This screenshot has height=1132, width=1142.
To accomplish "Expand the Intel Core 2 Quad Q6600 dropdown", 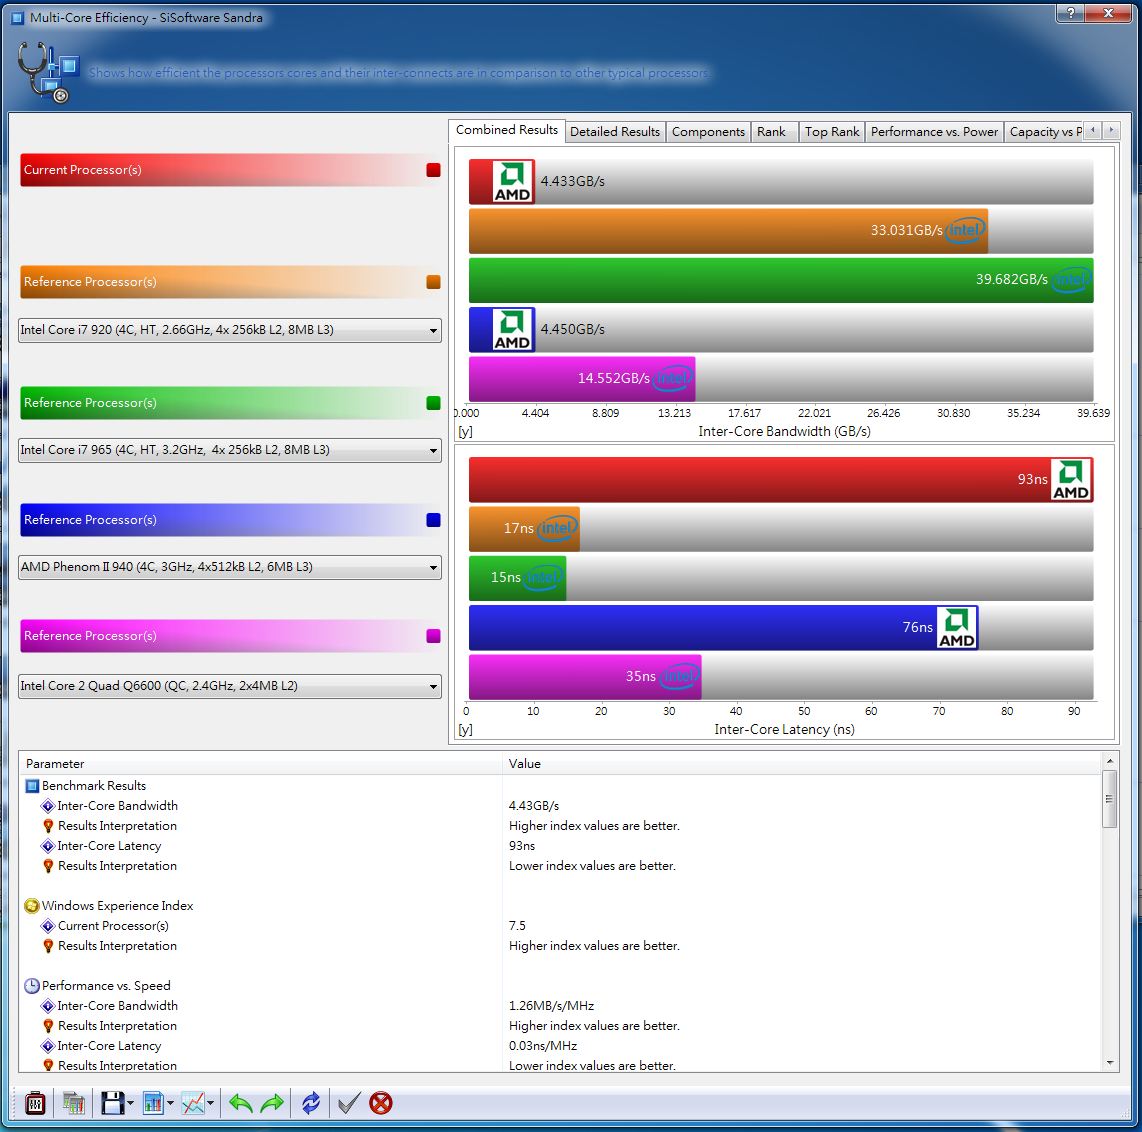I will tap(230, 686).
